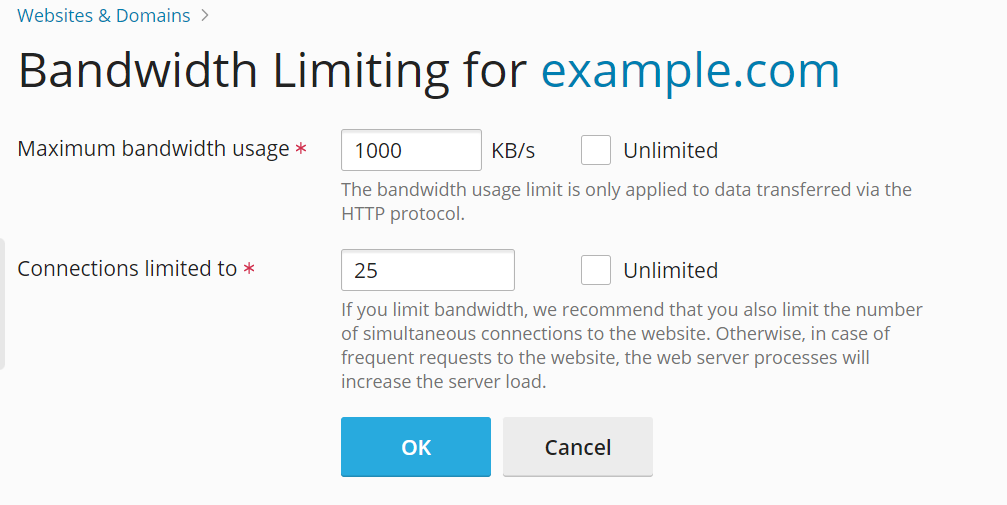Viewport: 1007px width, 505px height.
Task: Enable Unlimited checkbox for maximum bandwidth usage
Action: 596,151
